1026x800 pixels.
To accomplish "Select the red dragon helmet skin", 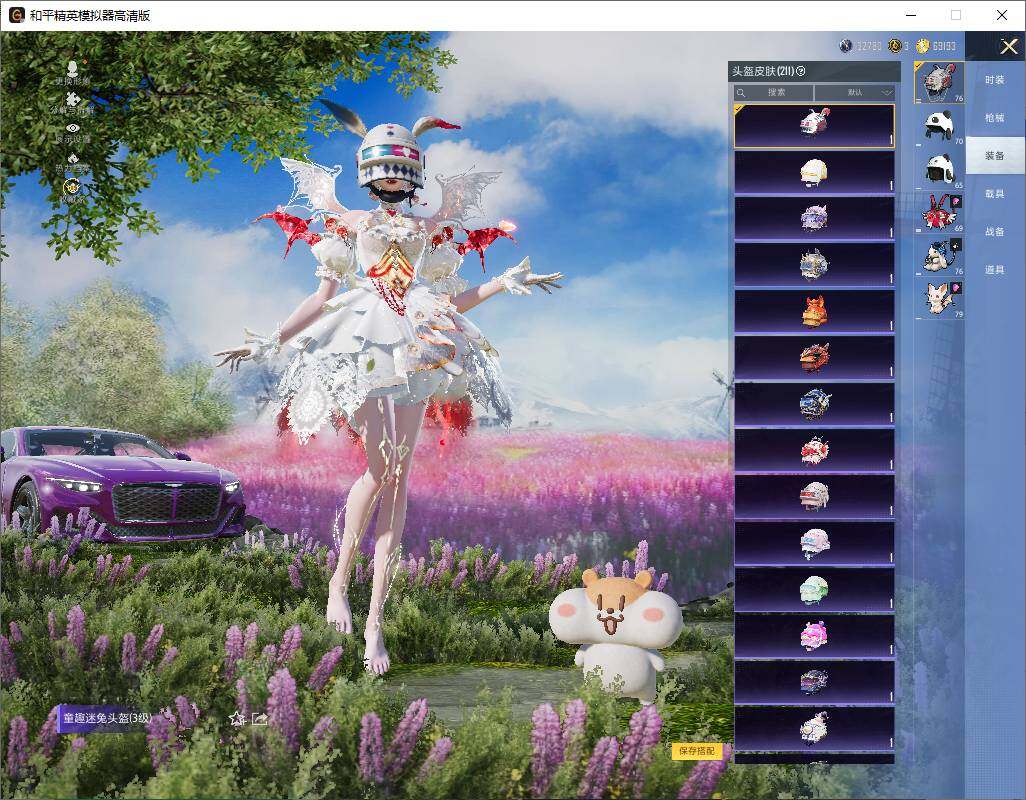I will (814, 357).
